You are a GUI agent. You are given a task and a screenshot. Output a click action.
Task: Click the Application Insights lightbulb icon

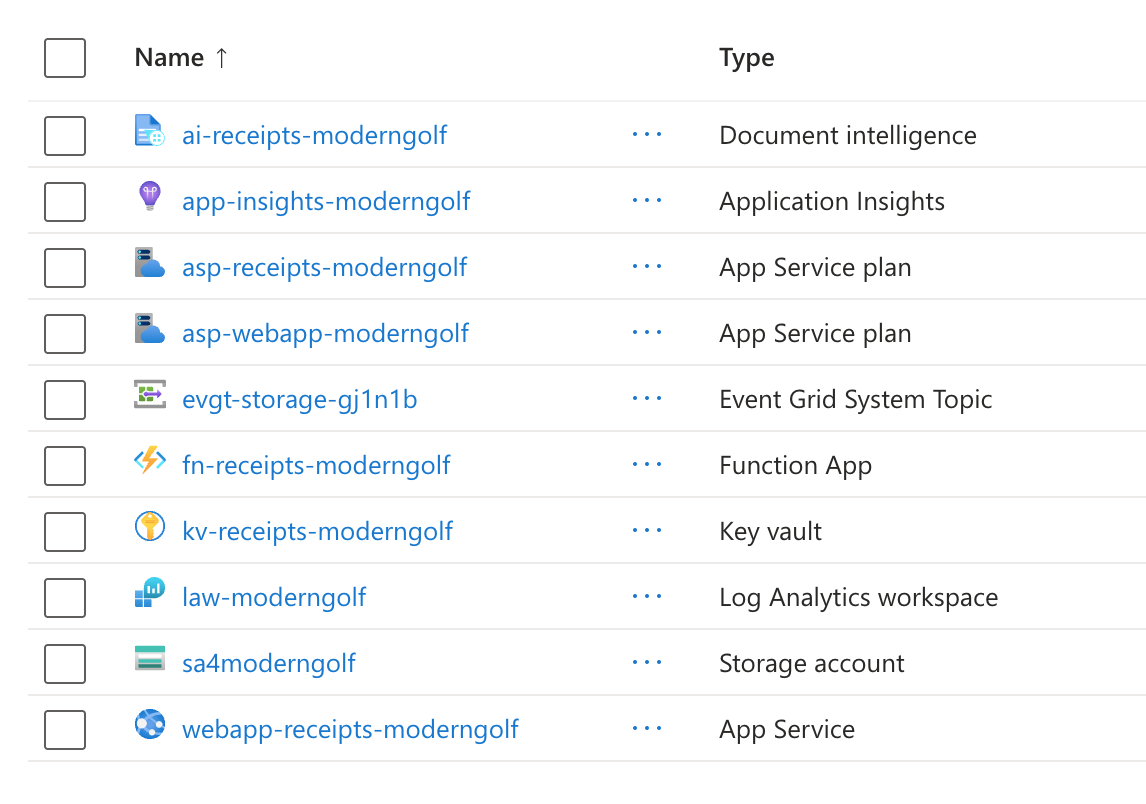click(x=148, y=197)
